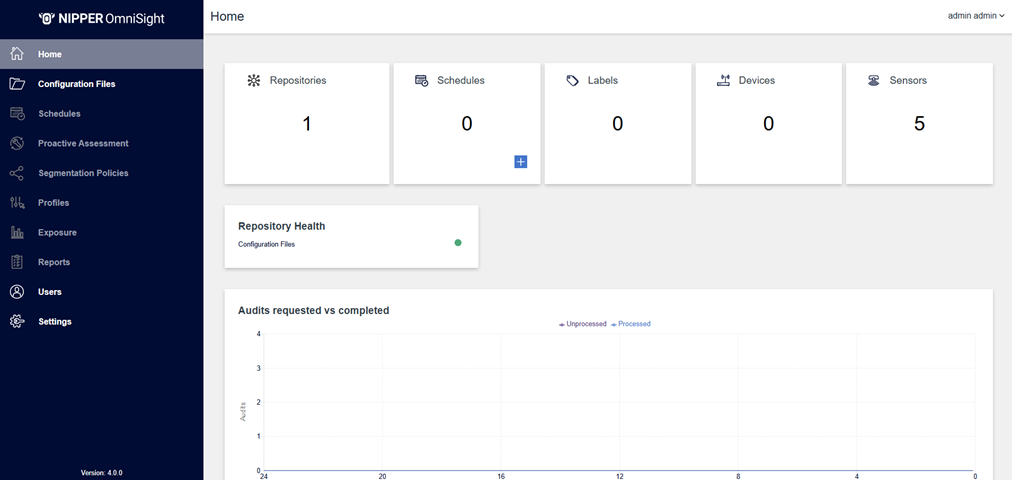Viewport: 1012px width, 480px height.
Task: Click the Settings gear icon
Action: coord(17,322)
